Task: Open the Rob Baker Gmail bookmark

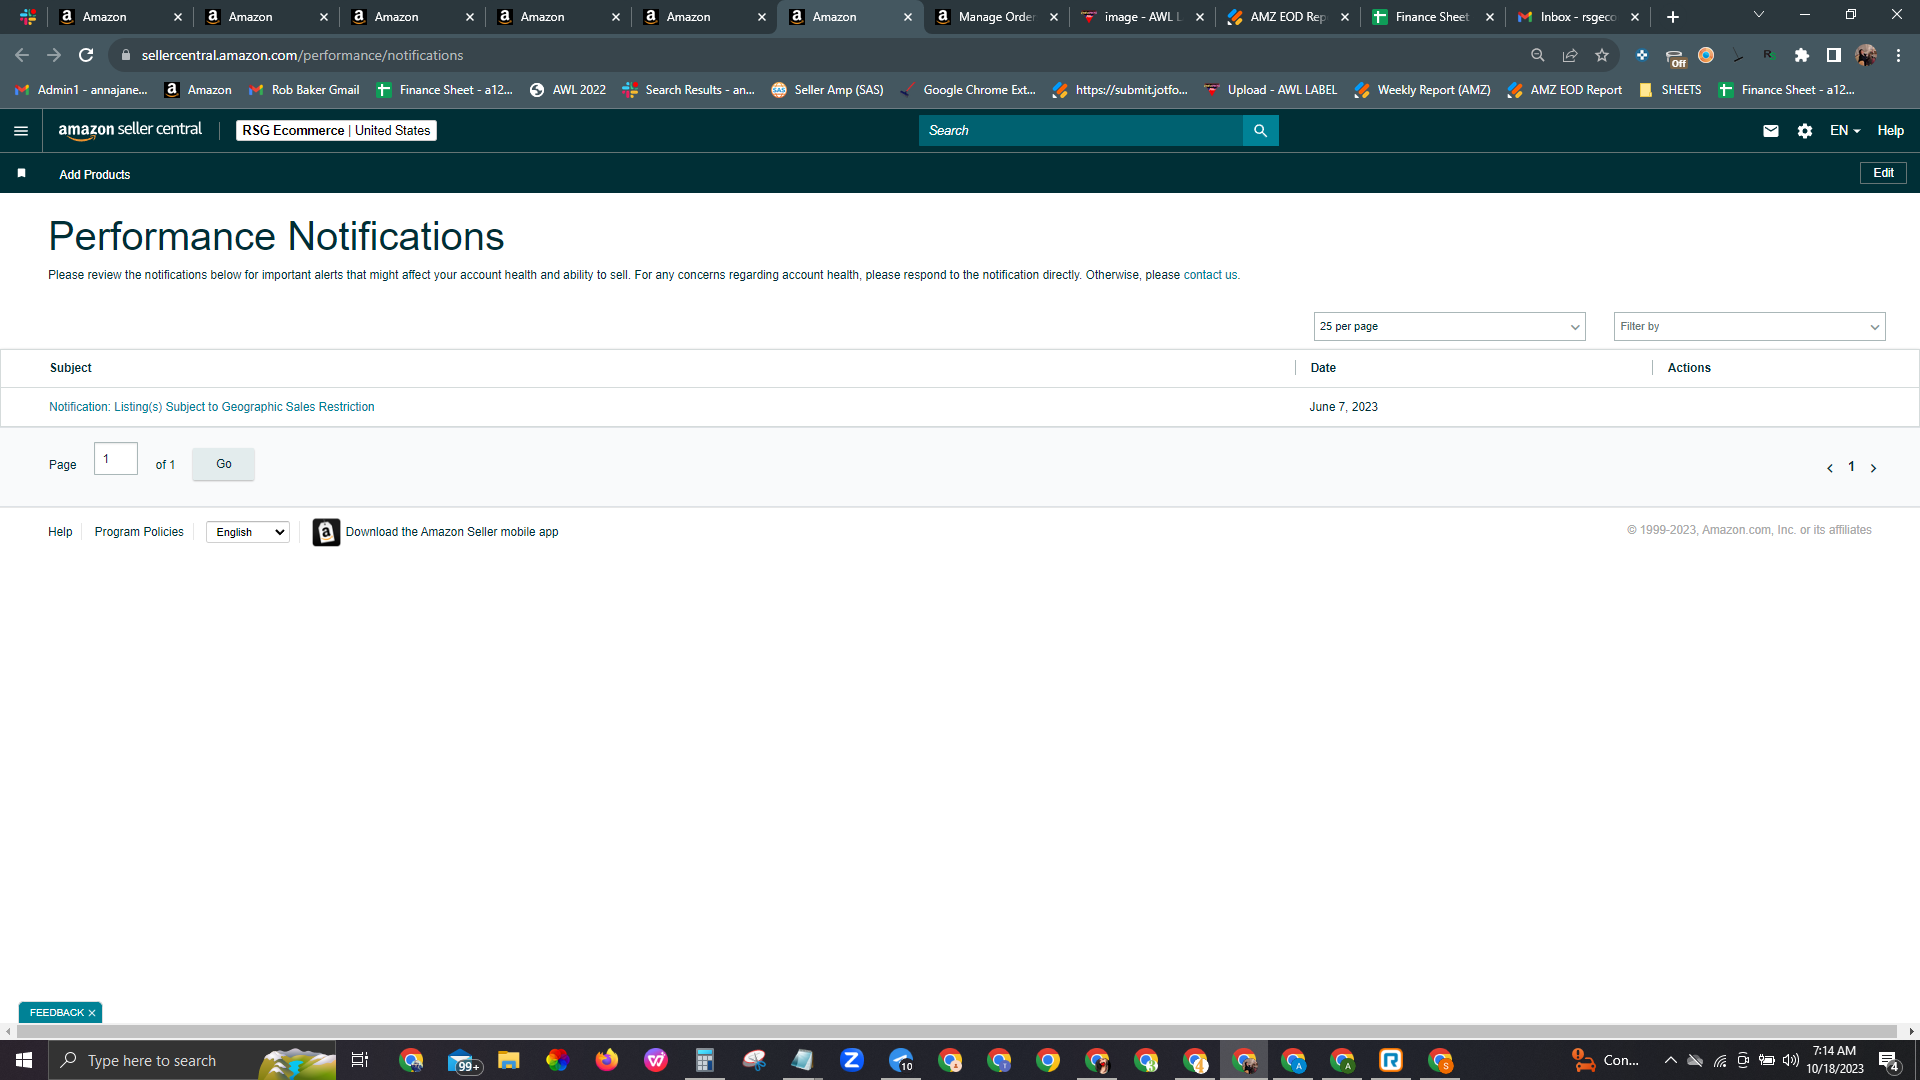Action: tap(304, 90)
